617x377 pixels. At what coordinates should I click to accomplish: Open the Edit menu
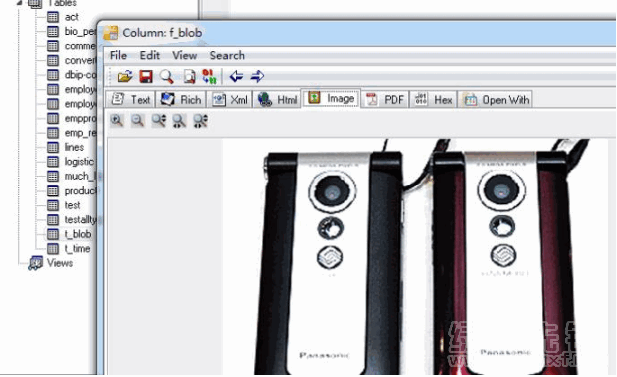click(150, 55)
